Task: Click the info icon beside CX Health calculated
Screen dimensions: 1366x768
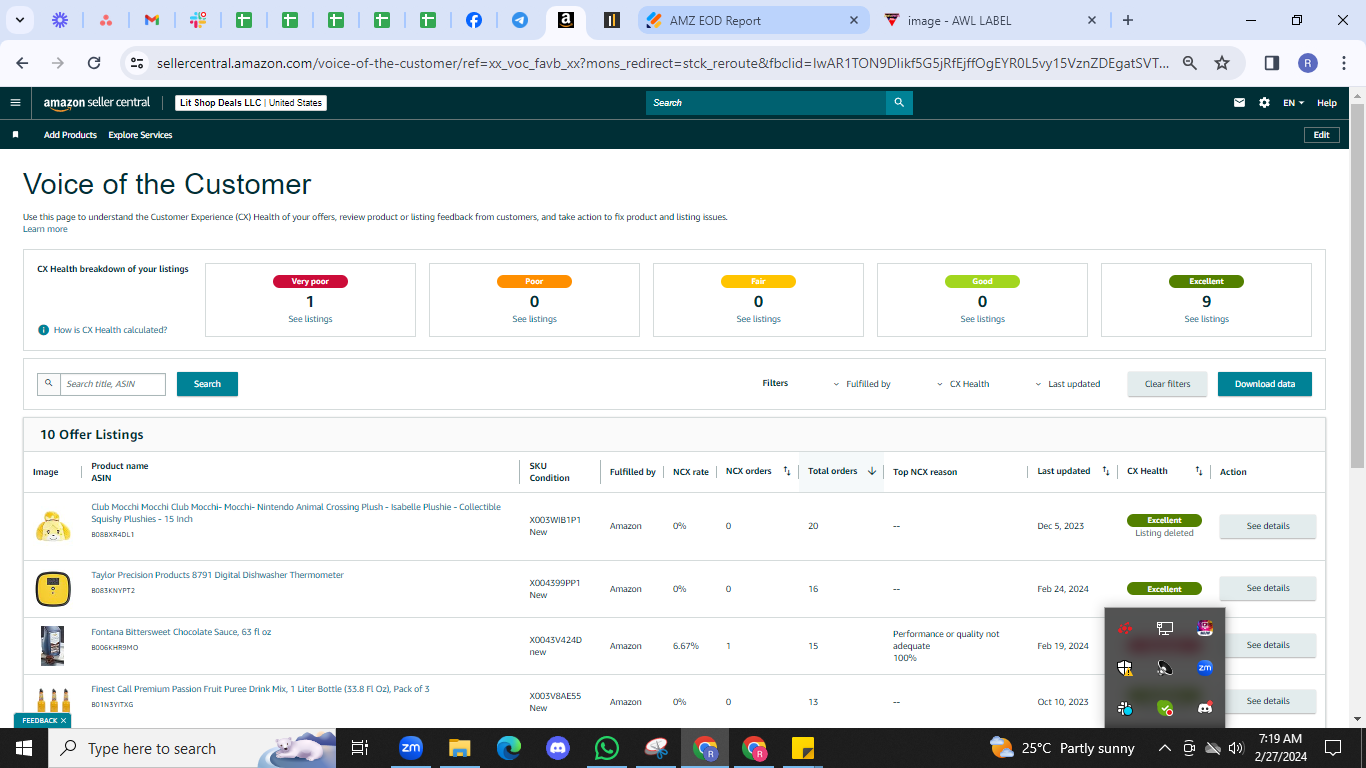Action: tap(44, 330)
